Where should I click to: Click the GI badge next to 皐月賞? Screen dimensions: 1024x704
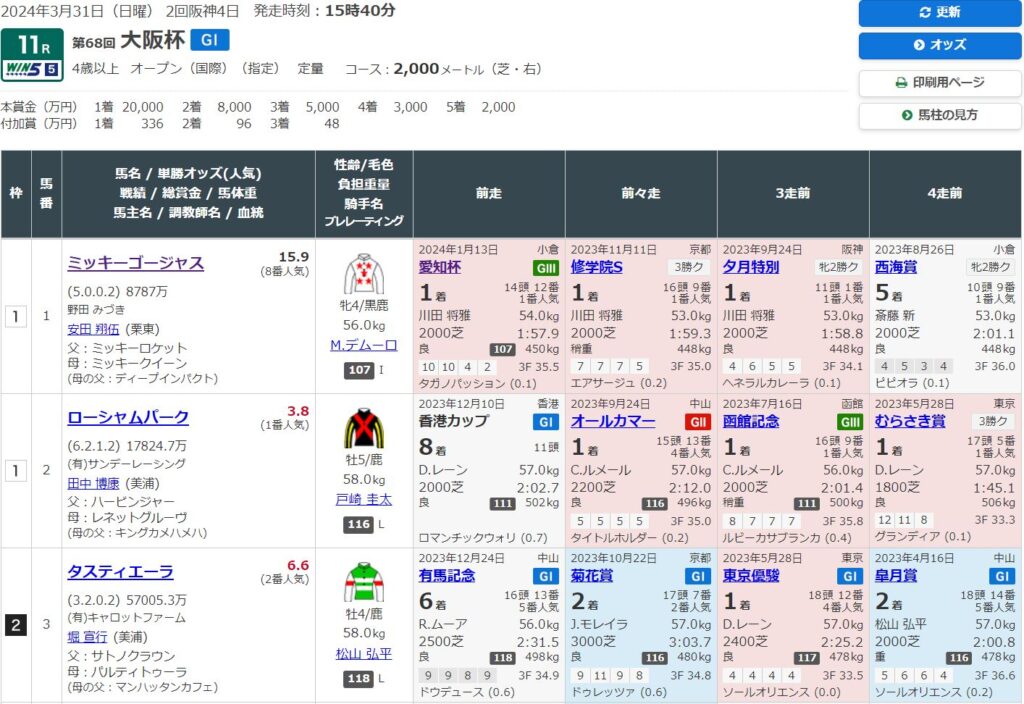pyautogui.click(x=1002, y=576)
